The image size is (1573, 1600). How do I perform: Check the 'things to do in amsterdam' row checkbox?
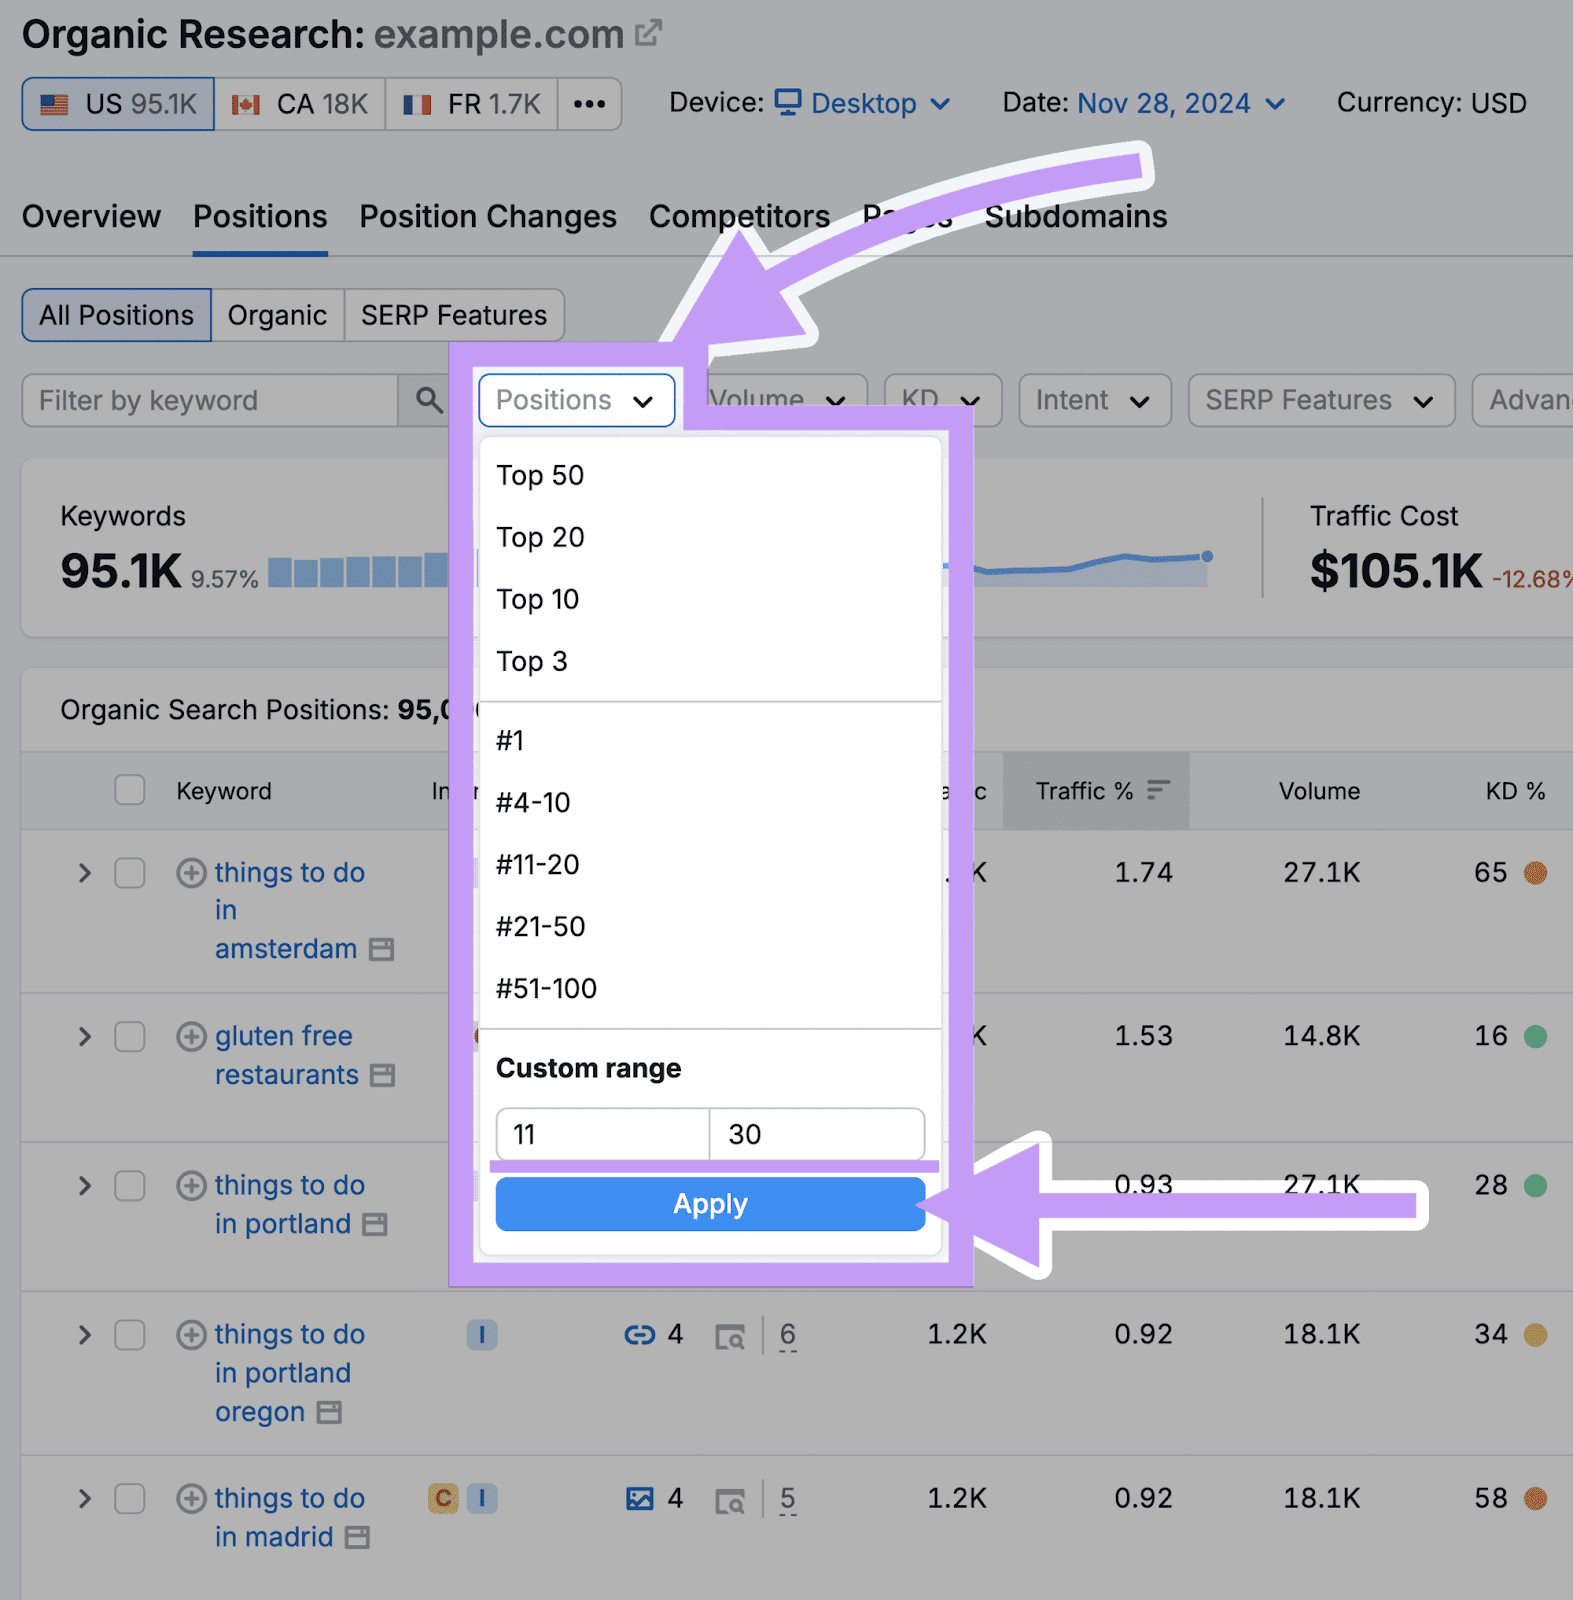(x=130, y=873)
